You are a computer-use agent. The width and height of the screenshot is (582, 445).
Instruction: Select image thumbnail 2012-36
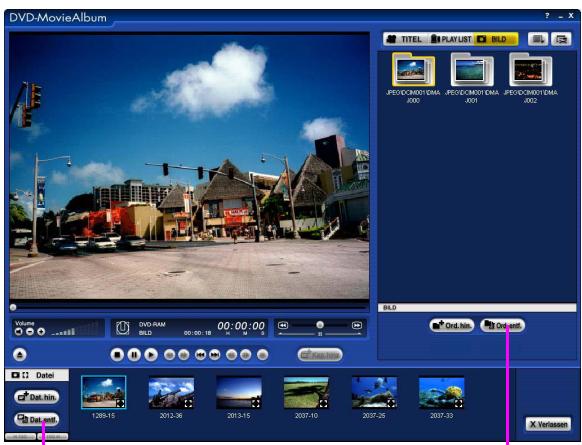(171, 393)
